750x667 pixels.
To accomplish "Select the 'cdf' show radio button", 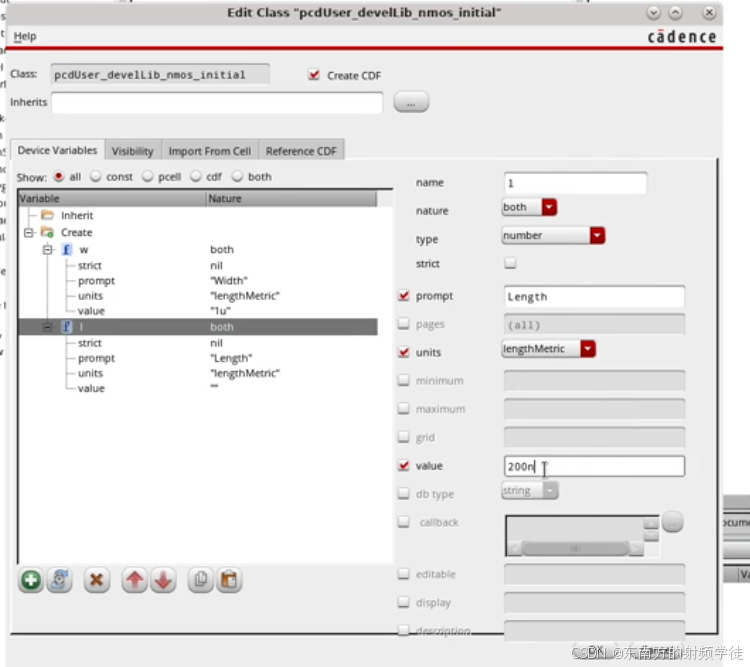I will pyautogui.click(x=195, y=177).
